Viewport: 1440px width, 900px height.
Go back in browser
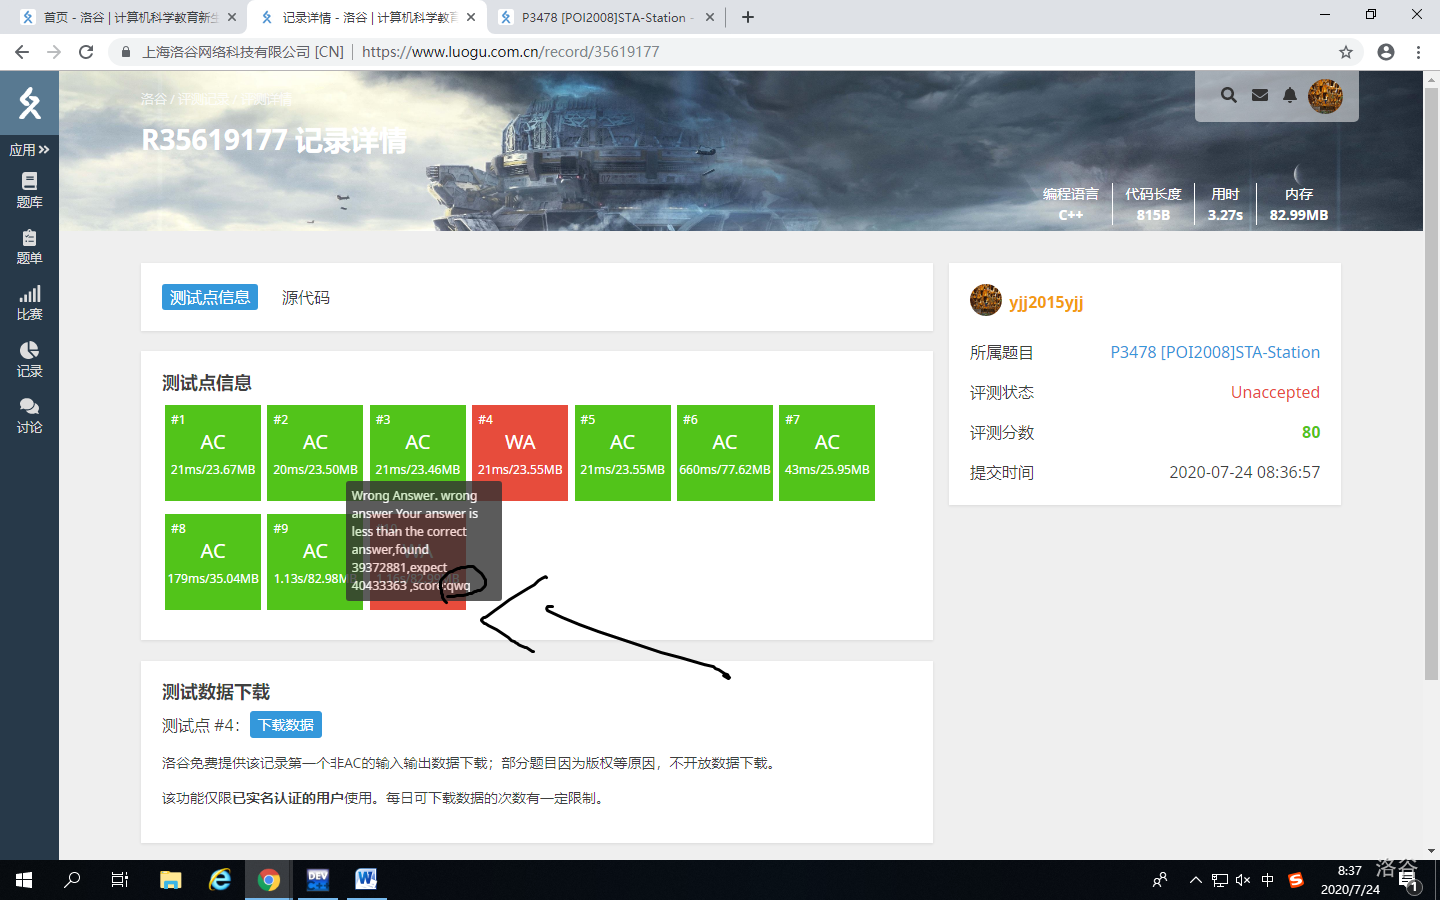point(22,52)
